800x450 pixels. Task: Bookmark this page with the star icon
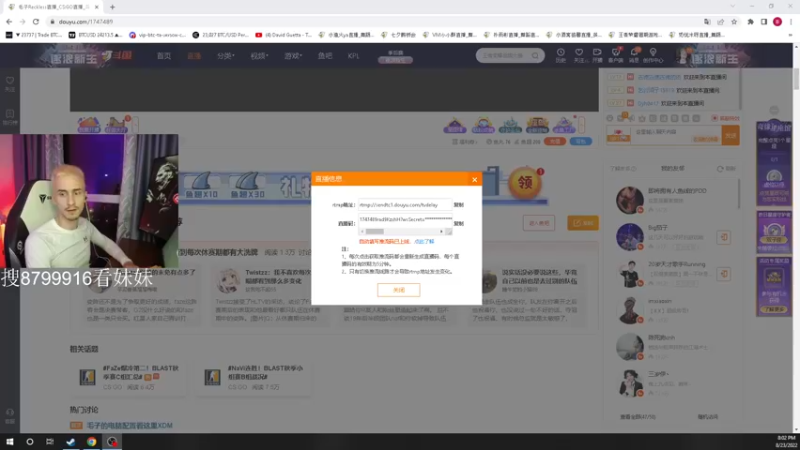tap(734, 22)
